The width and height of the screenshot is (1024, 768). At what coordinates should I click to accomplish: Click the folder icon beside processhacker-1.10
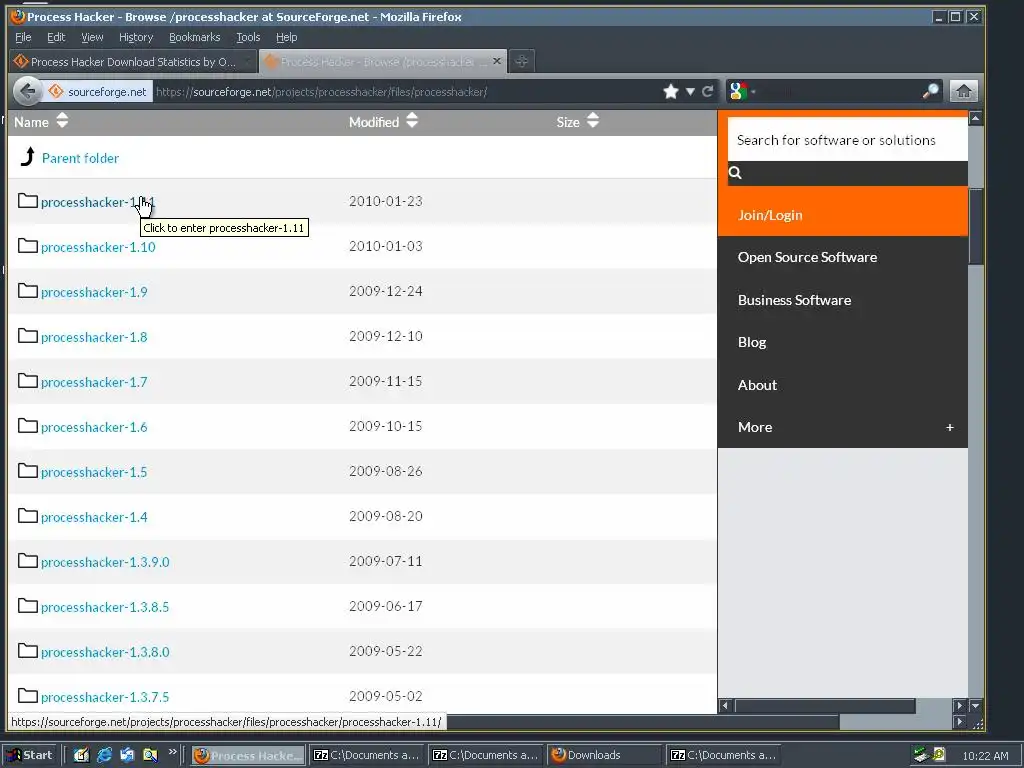(x=27, y=246)
